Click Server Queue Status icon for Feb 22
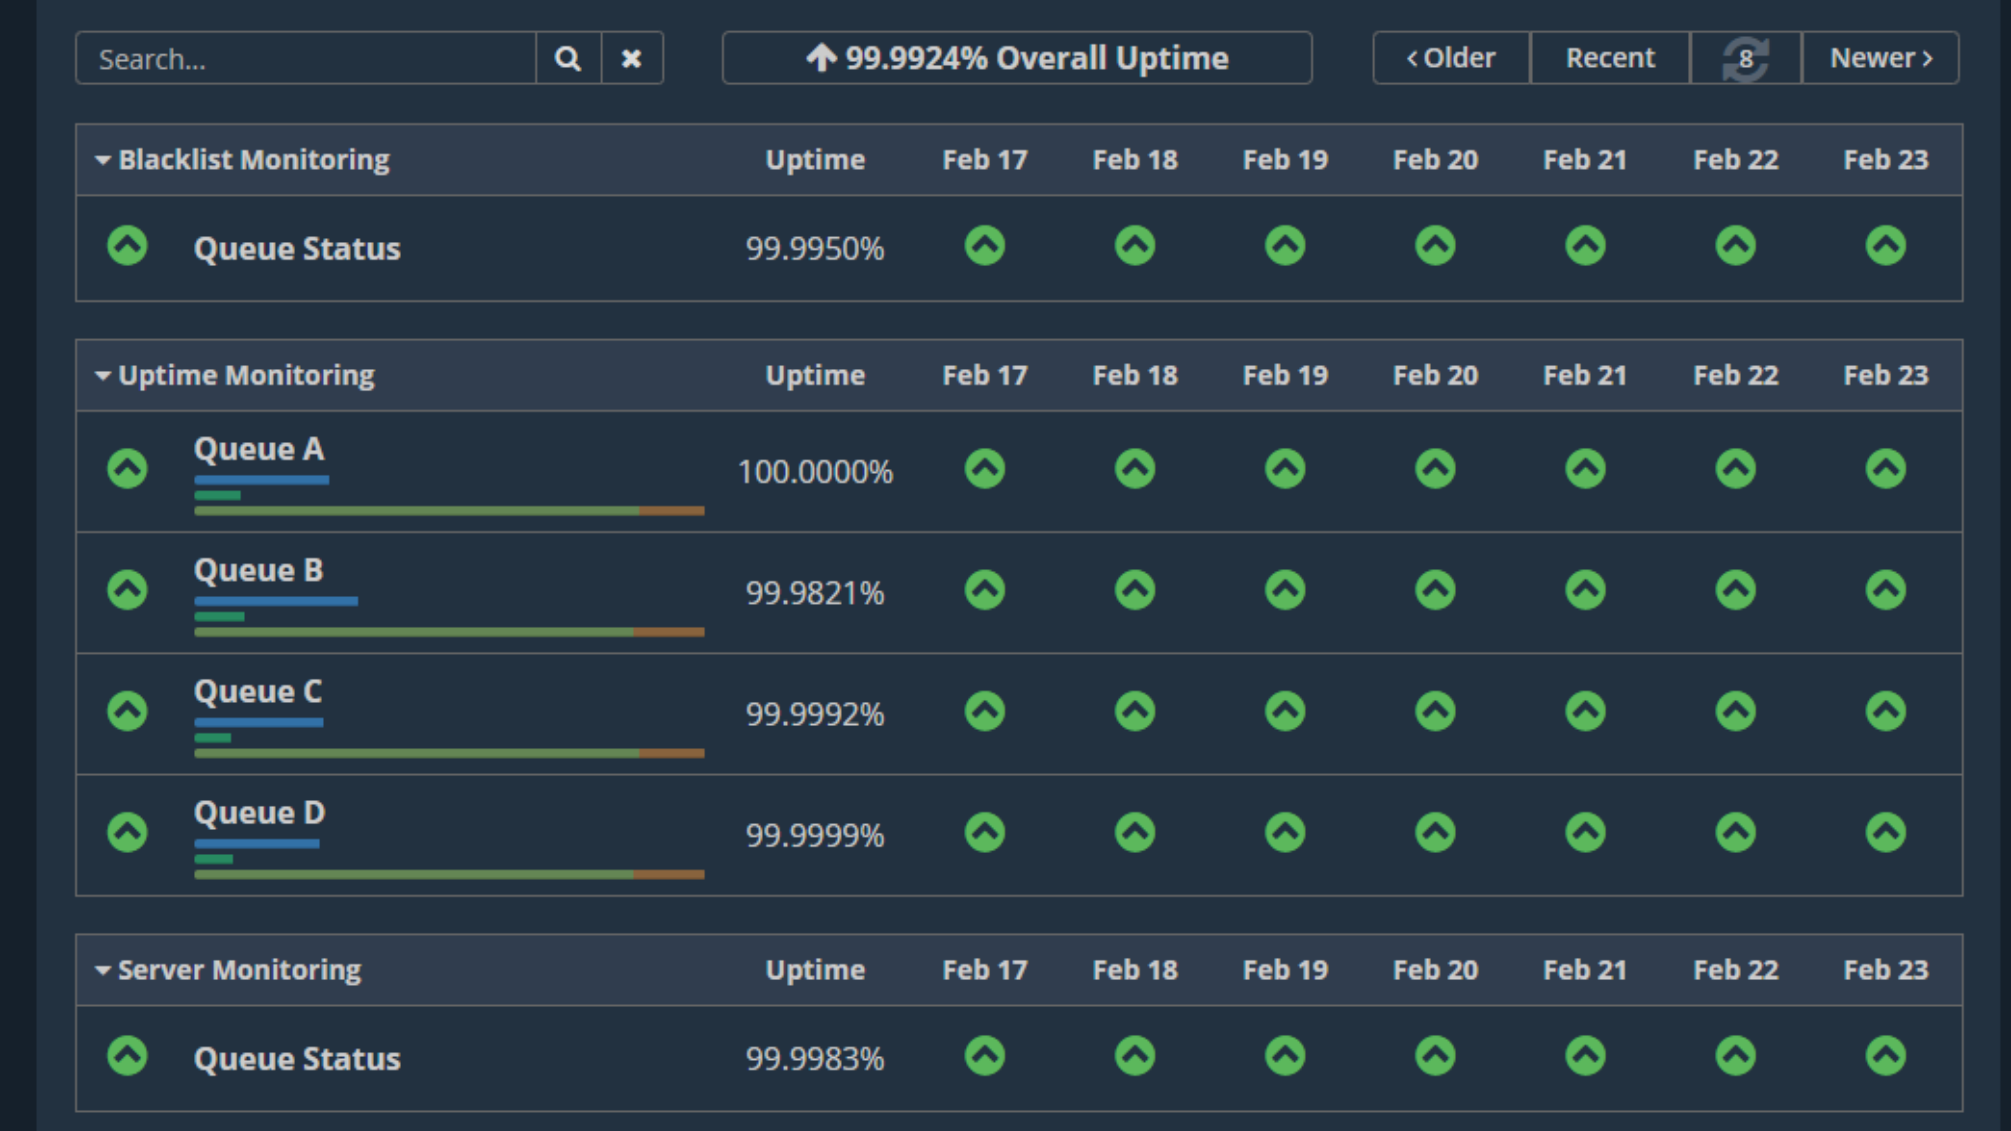 pyautogui.click(x=1735, y=1056)
